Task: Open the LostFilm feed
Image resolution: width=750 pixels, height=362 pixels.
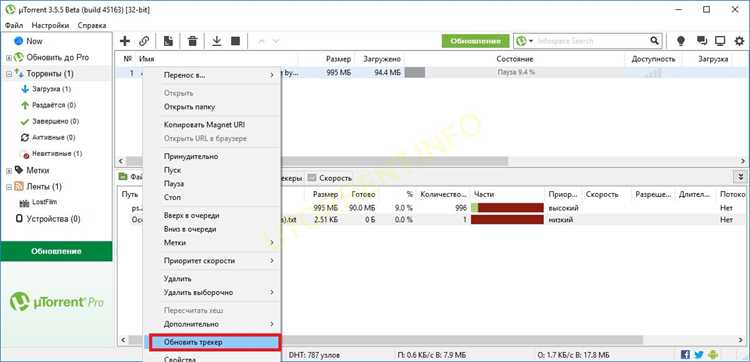Action: click(44, 202)
